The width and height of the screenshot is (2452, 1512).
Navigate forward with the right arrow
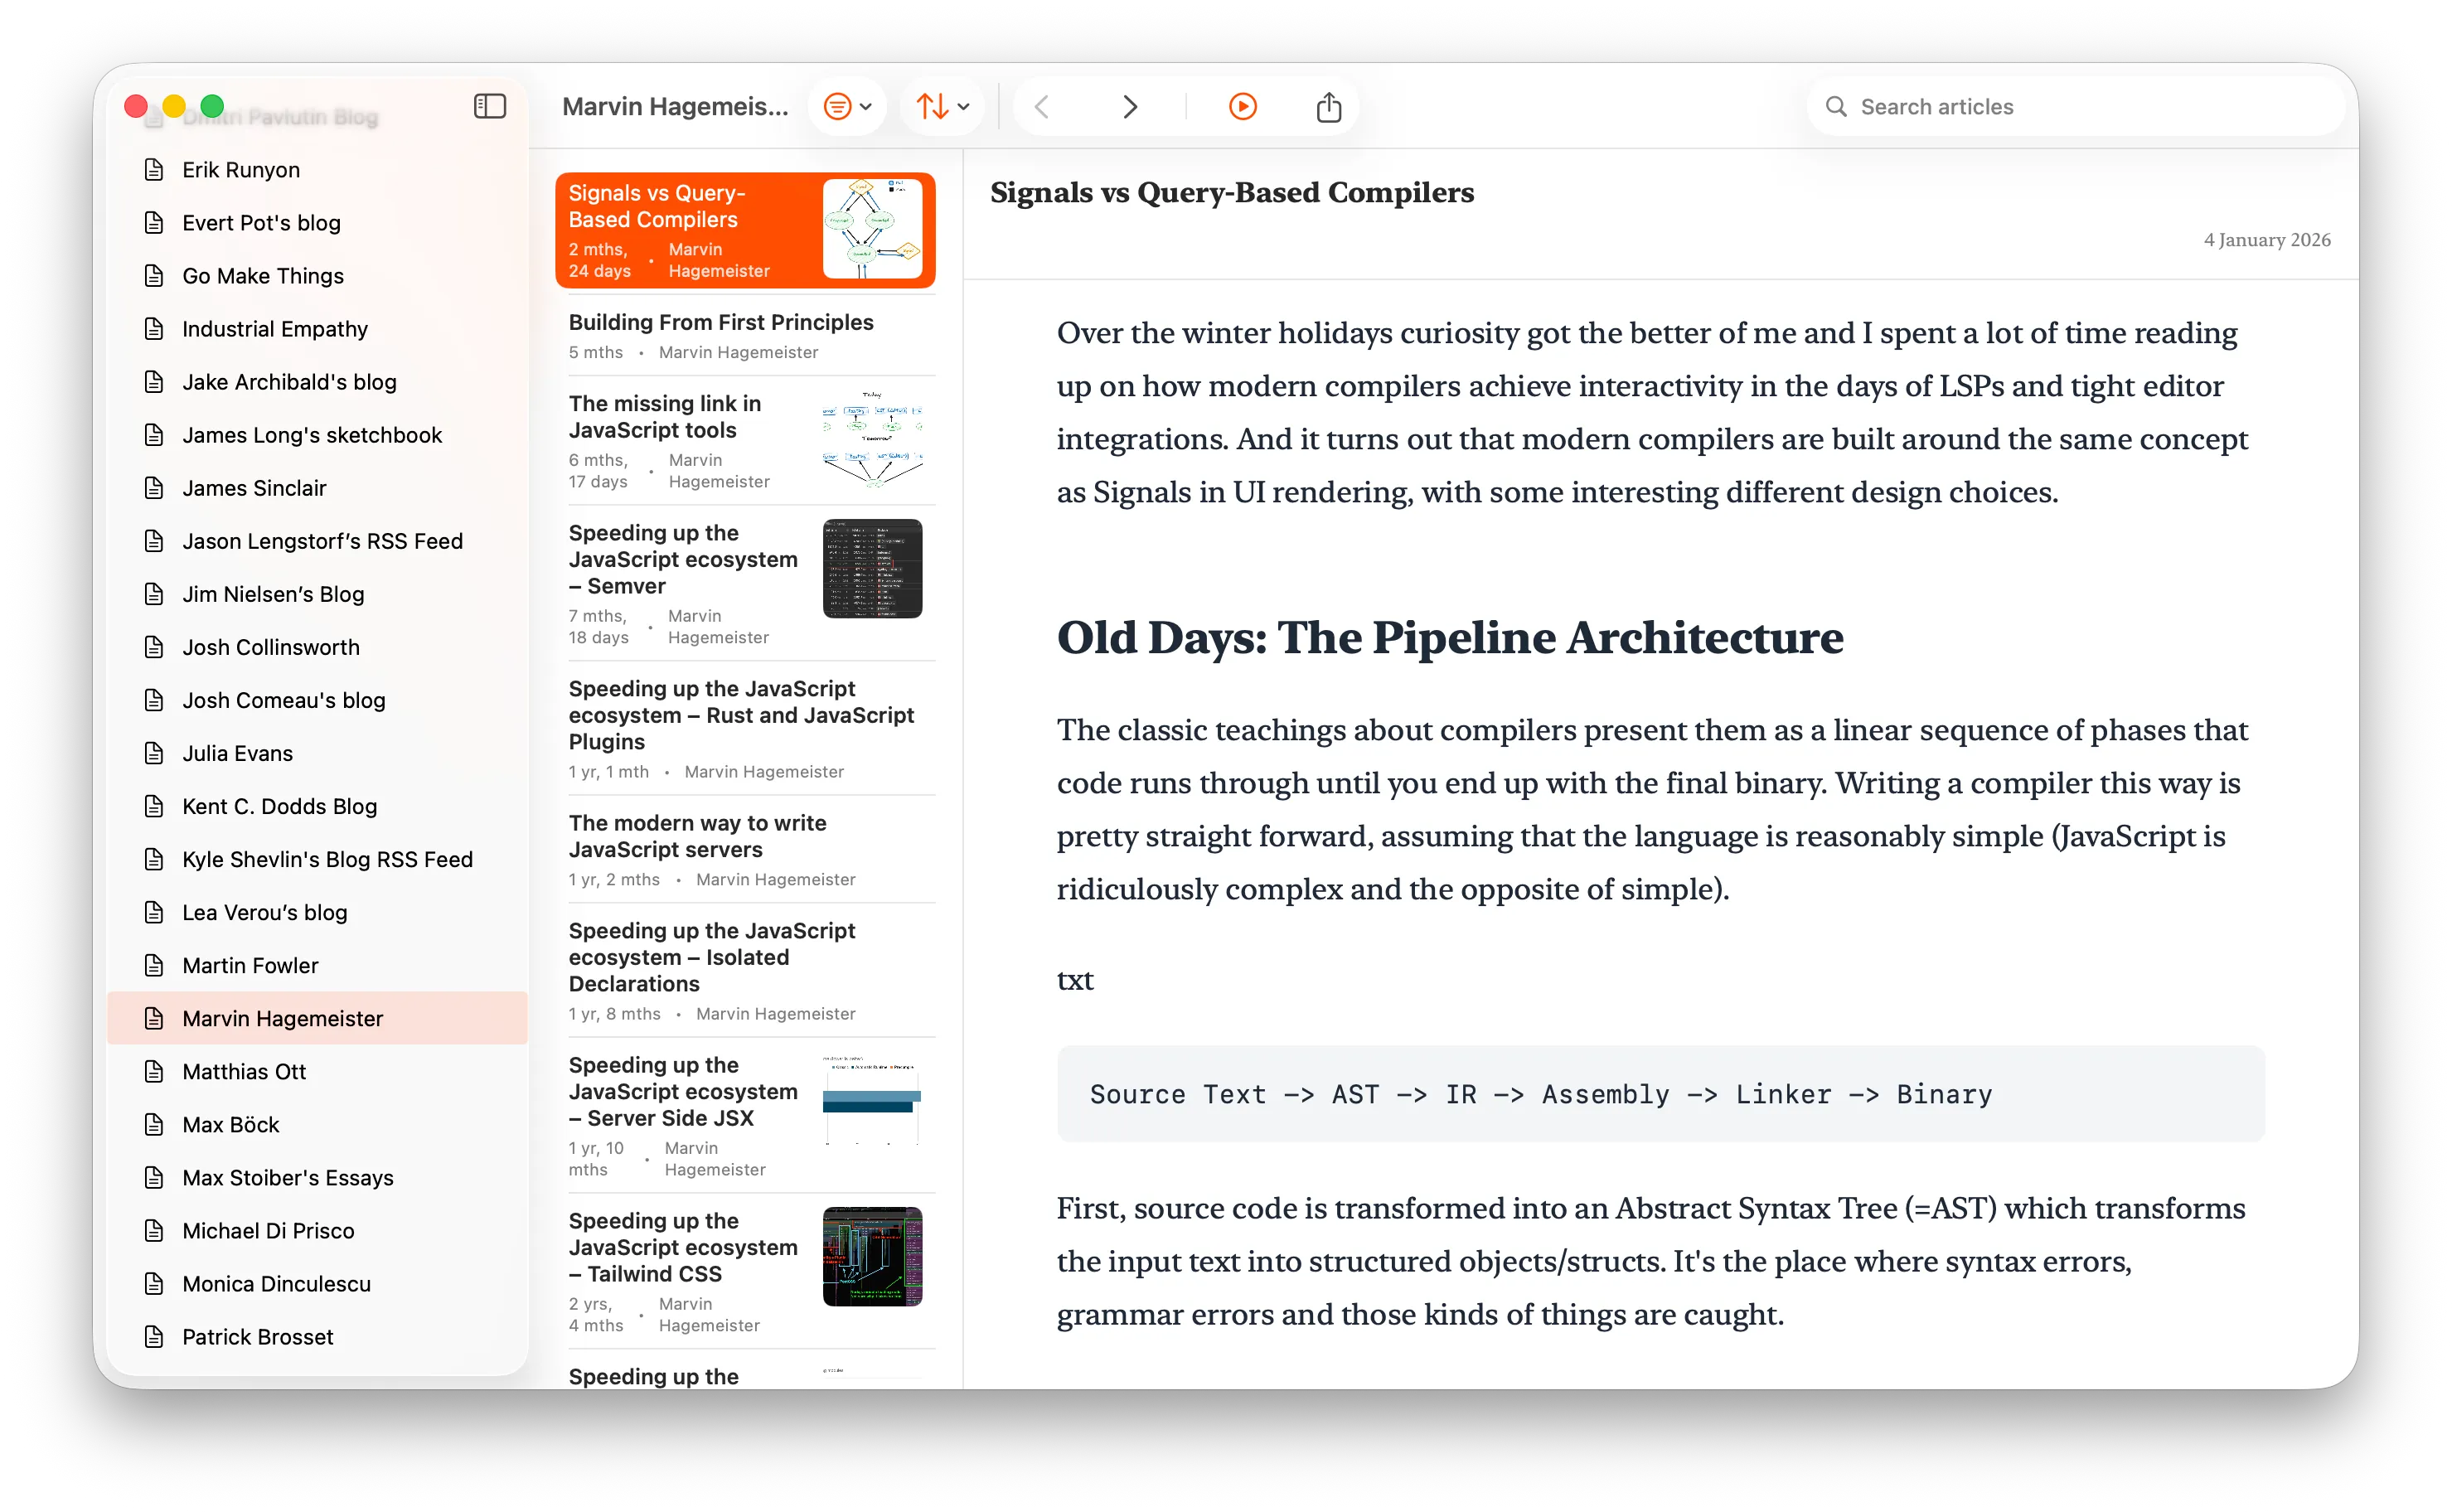tap(1130, 106)
